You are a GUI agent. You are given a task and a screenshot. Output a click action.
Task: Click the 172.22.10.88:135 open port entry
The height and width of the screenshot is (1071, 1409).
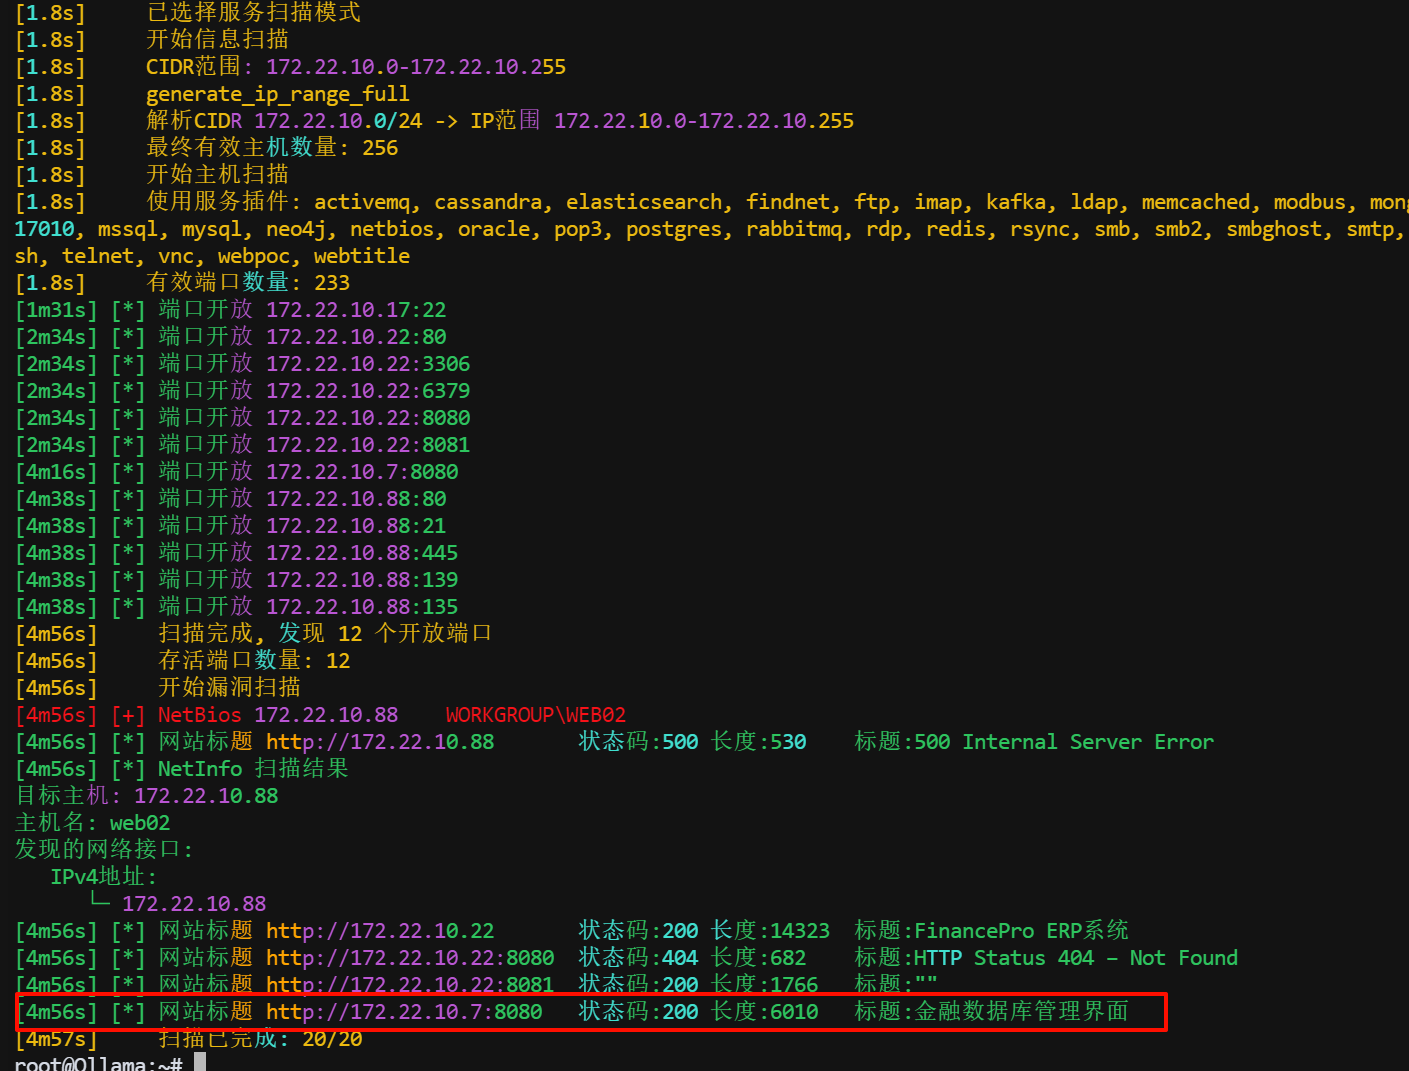361,607
